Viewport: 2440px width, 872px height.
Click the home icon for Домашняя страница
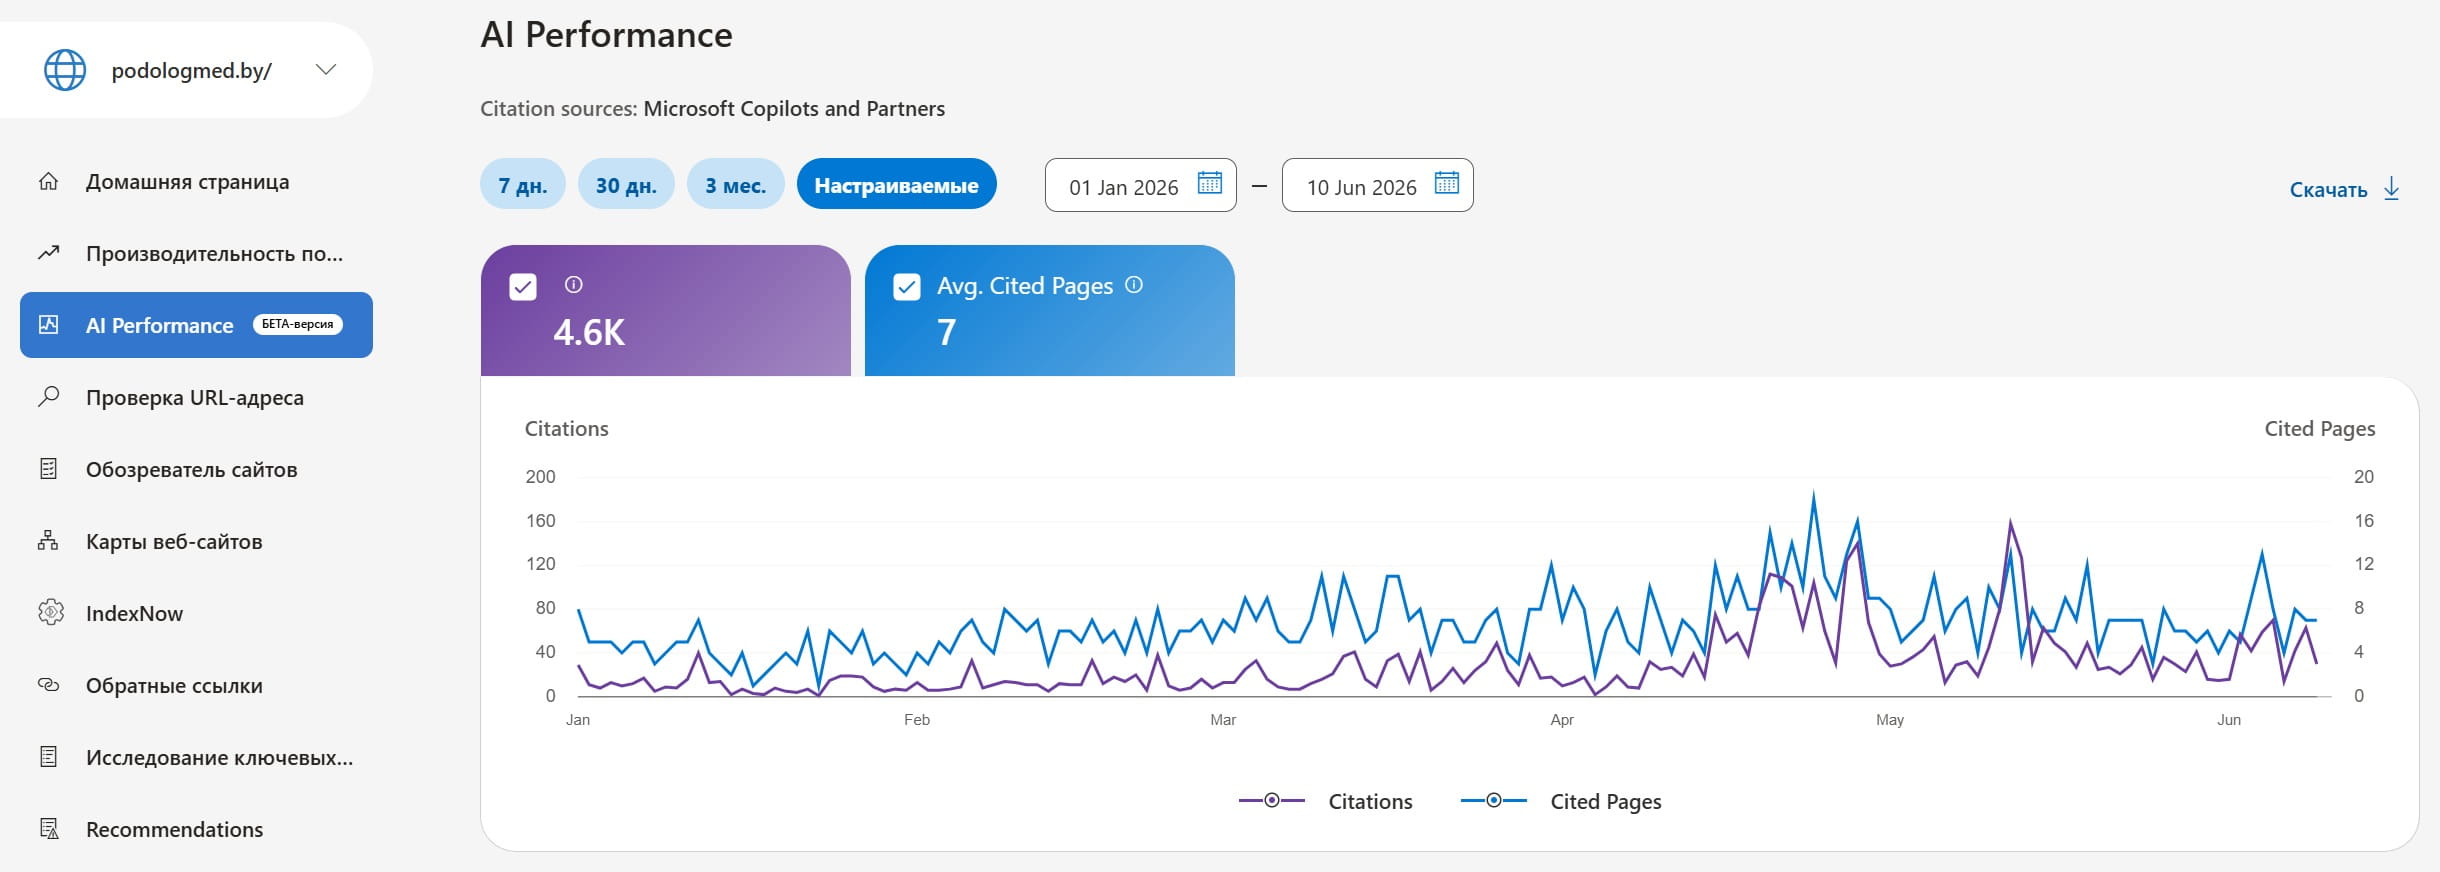tap(48, 182)
